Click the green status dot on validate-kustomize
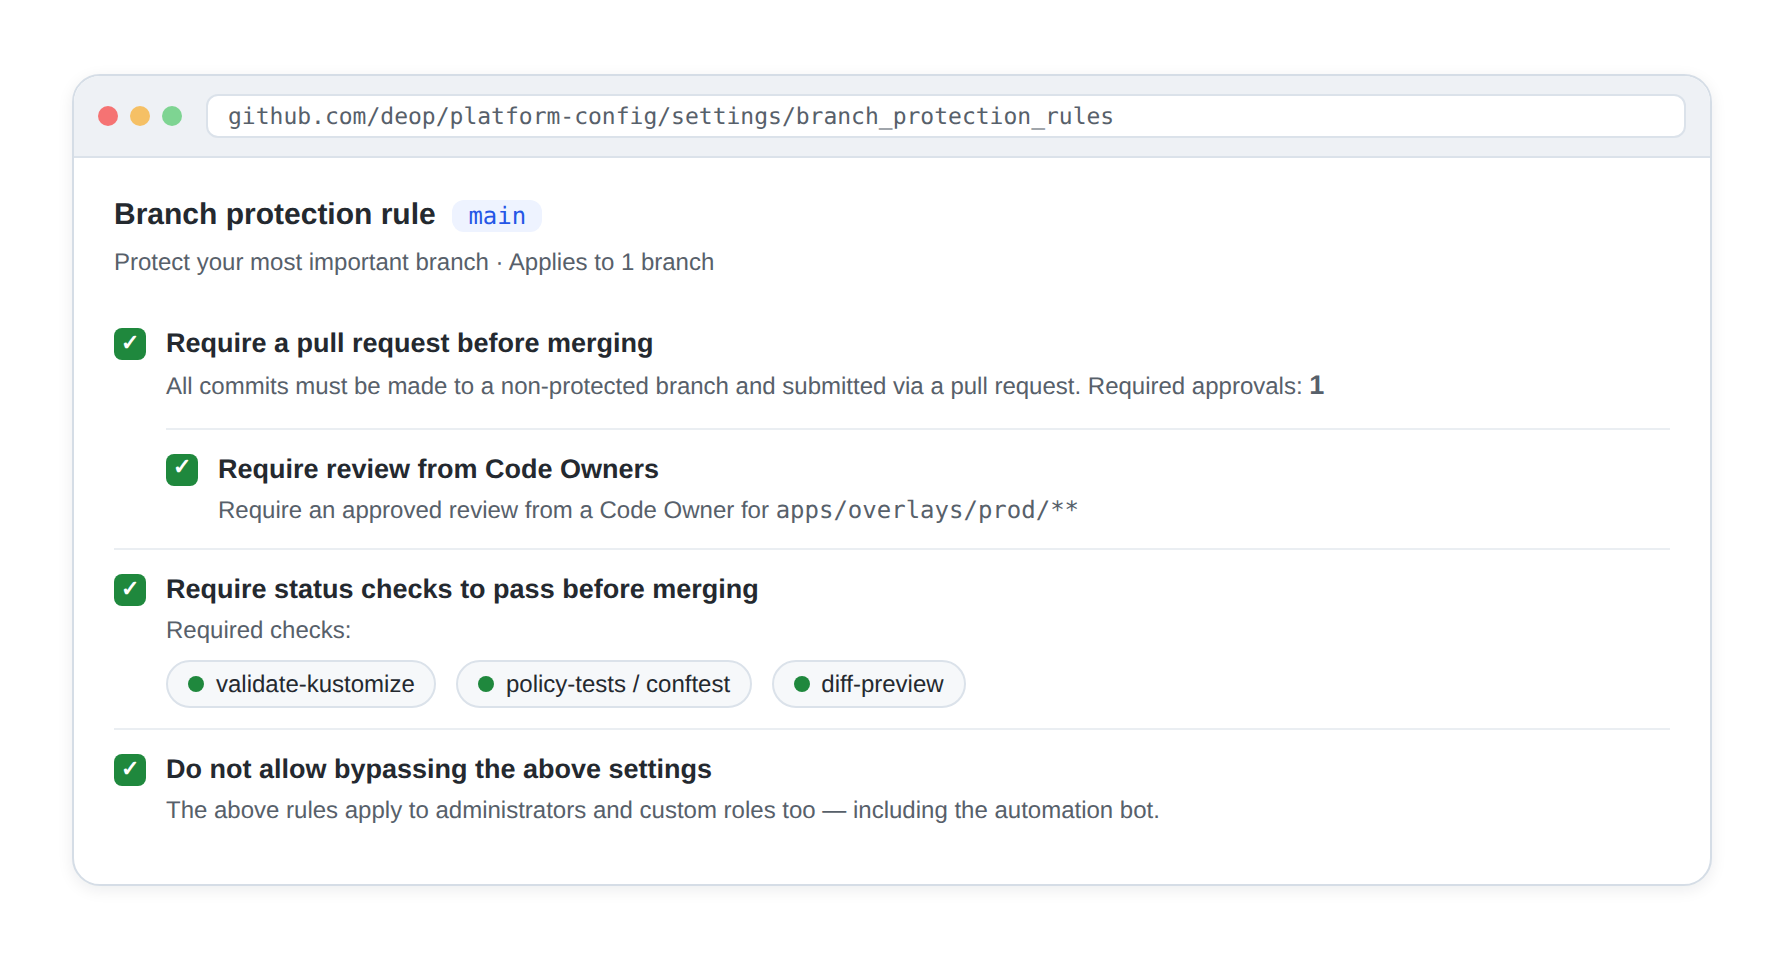Viewport: 1784px width, 960px height. (196, 684)
